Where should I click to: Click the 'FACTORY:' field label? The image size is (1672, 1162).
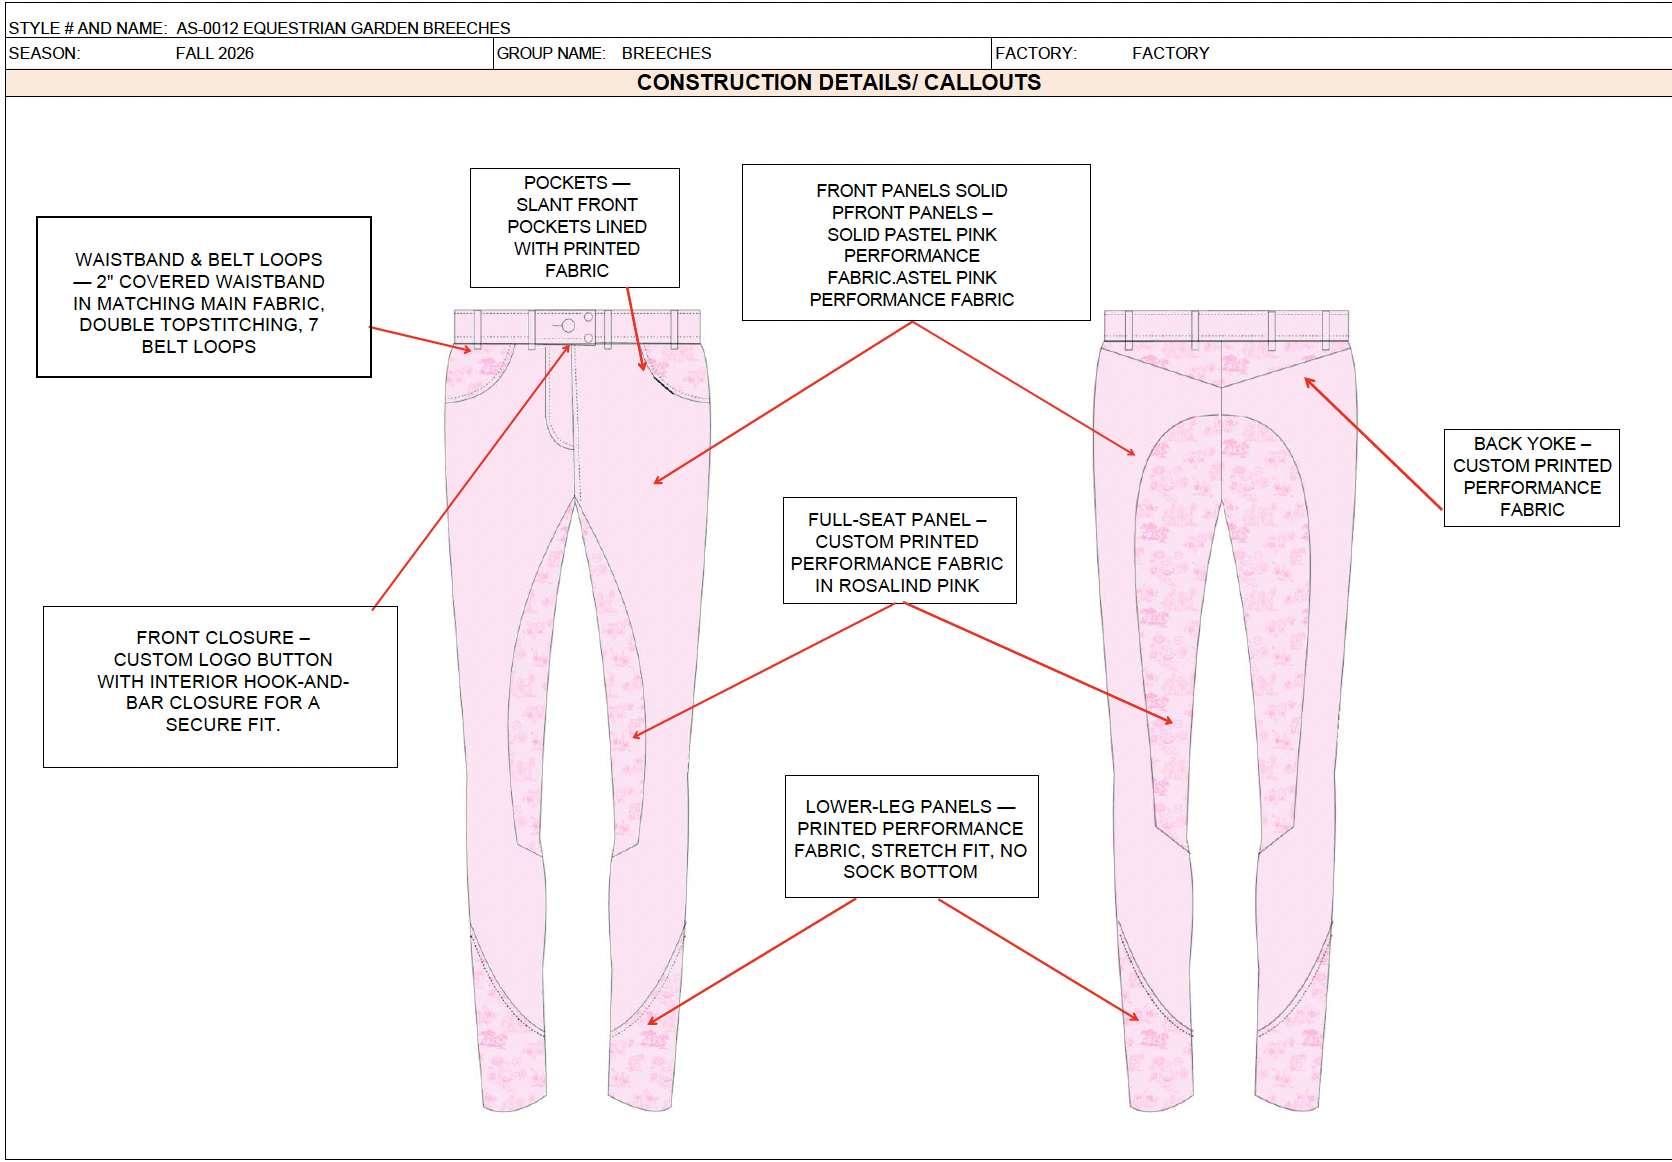[x=1036, y=53]
